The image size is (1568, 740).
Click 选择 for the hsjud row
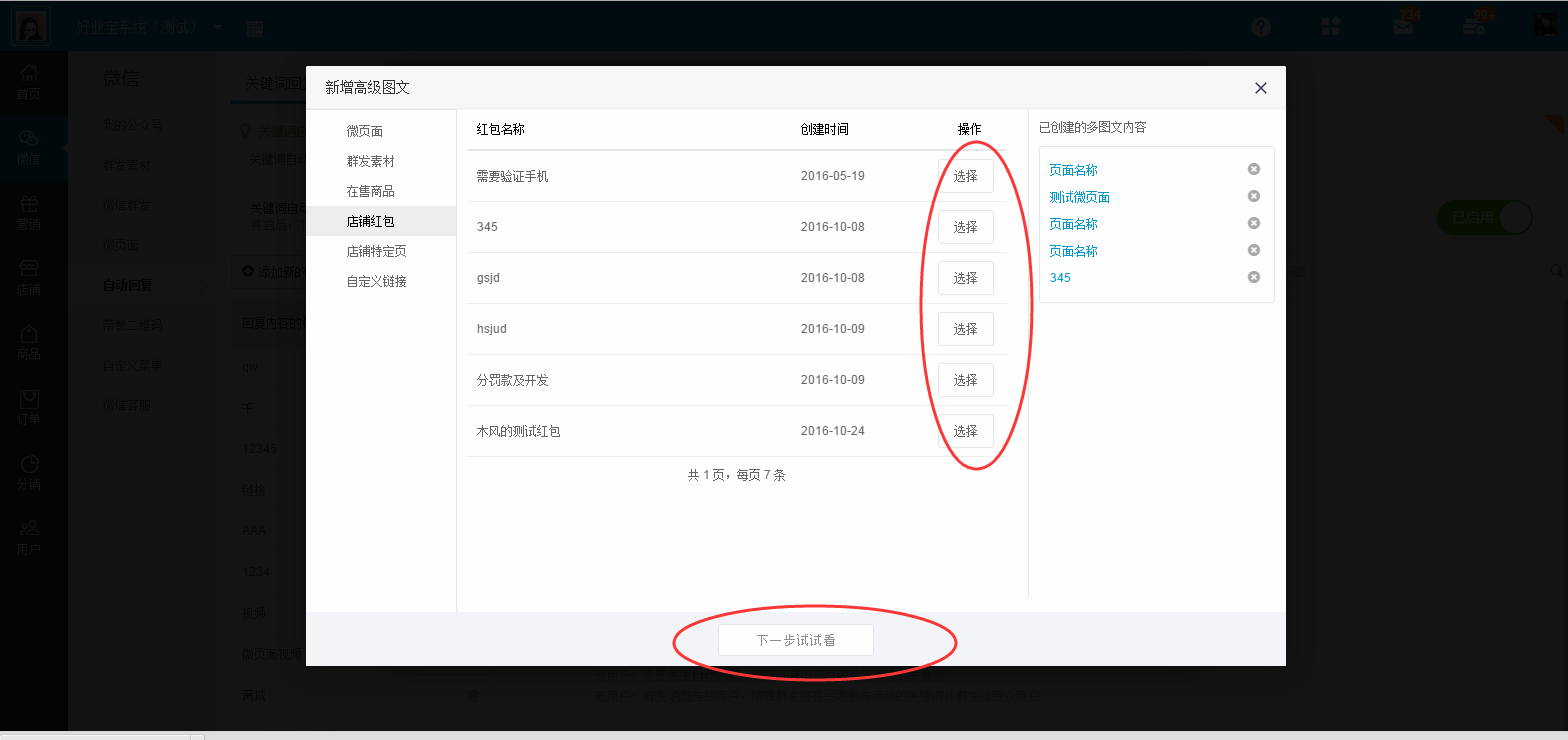pos(966,329)
